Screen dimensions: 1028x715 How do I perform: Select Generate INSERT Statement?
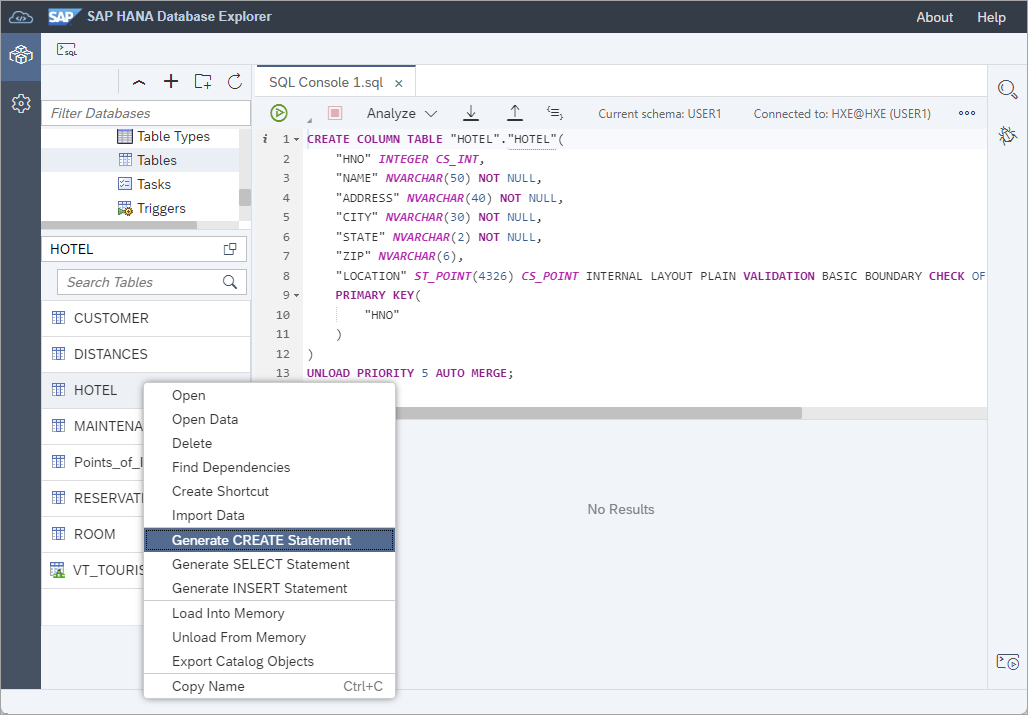(269, 589)
